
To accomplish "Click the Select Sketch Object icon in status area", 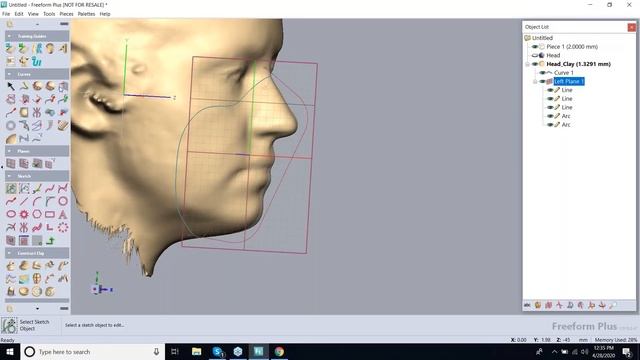I will (x=9, y=325).
